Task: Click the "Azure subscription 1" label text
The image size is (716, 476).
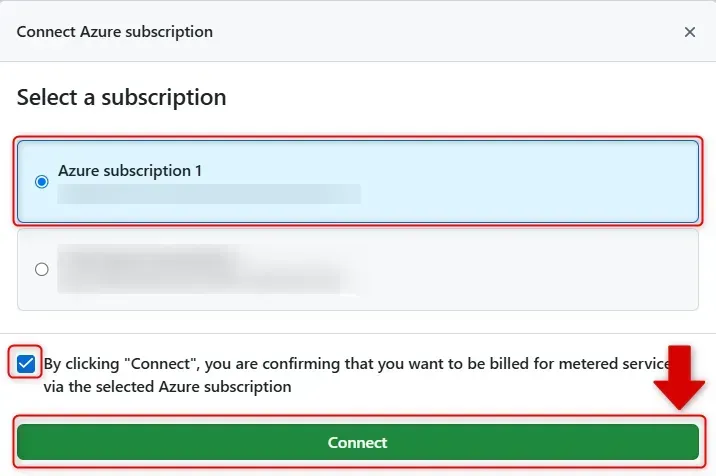Action: point(130,171)
